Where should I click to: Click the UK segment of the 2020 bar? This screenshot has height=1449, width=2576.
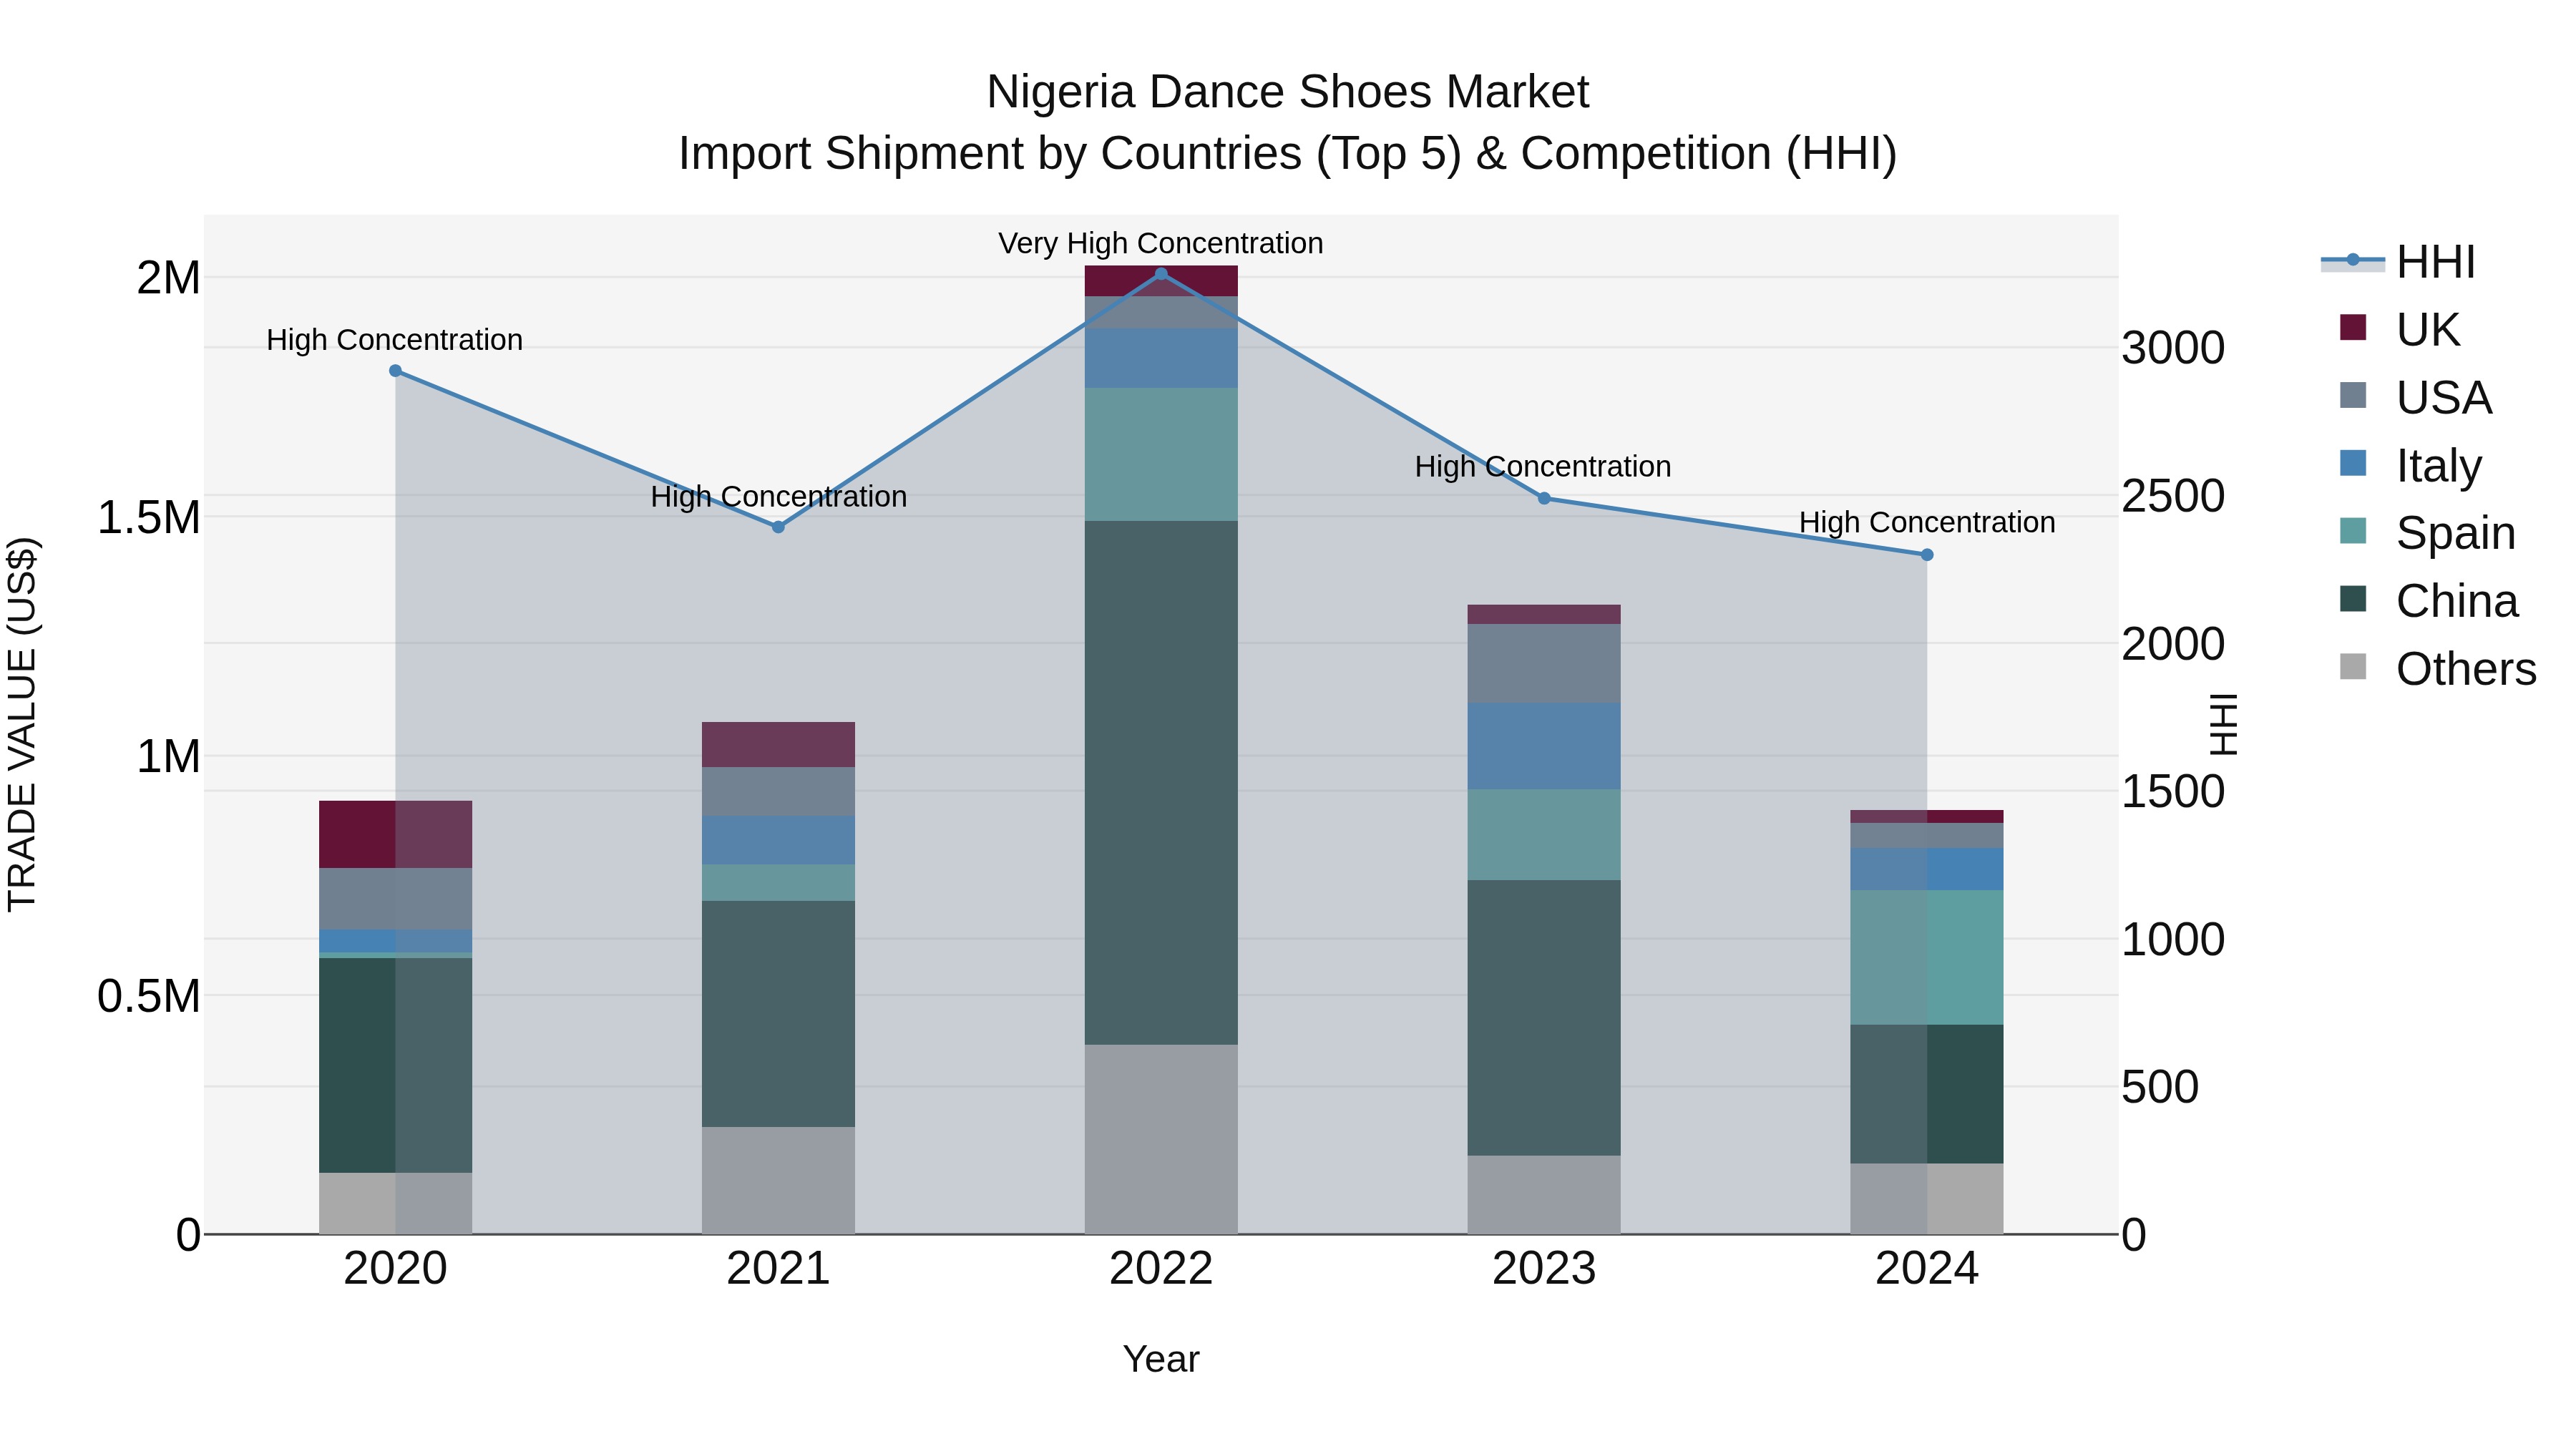tap(395, 834)
